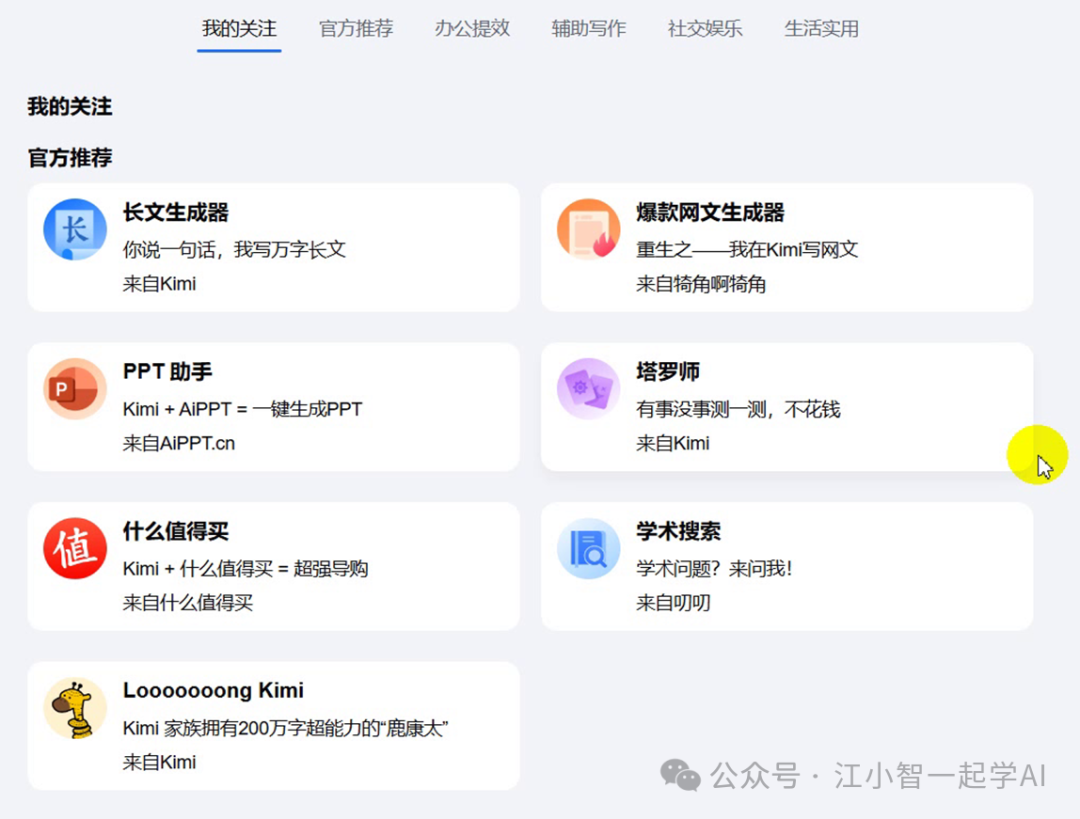
Task: Click the orange 爆款网文生成器 flame icon
Action: pos(588,229)
